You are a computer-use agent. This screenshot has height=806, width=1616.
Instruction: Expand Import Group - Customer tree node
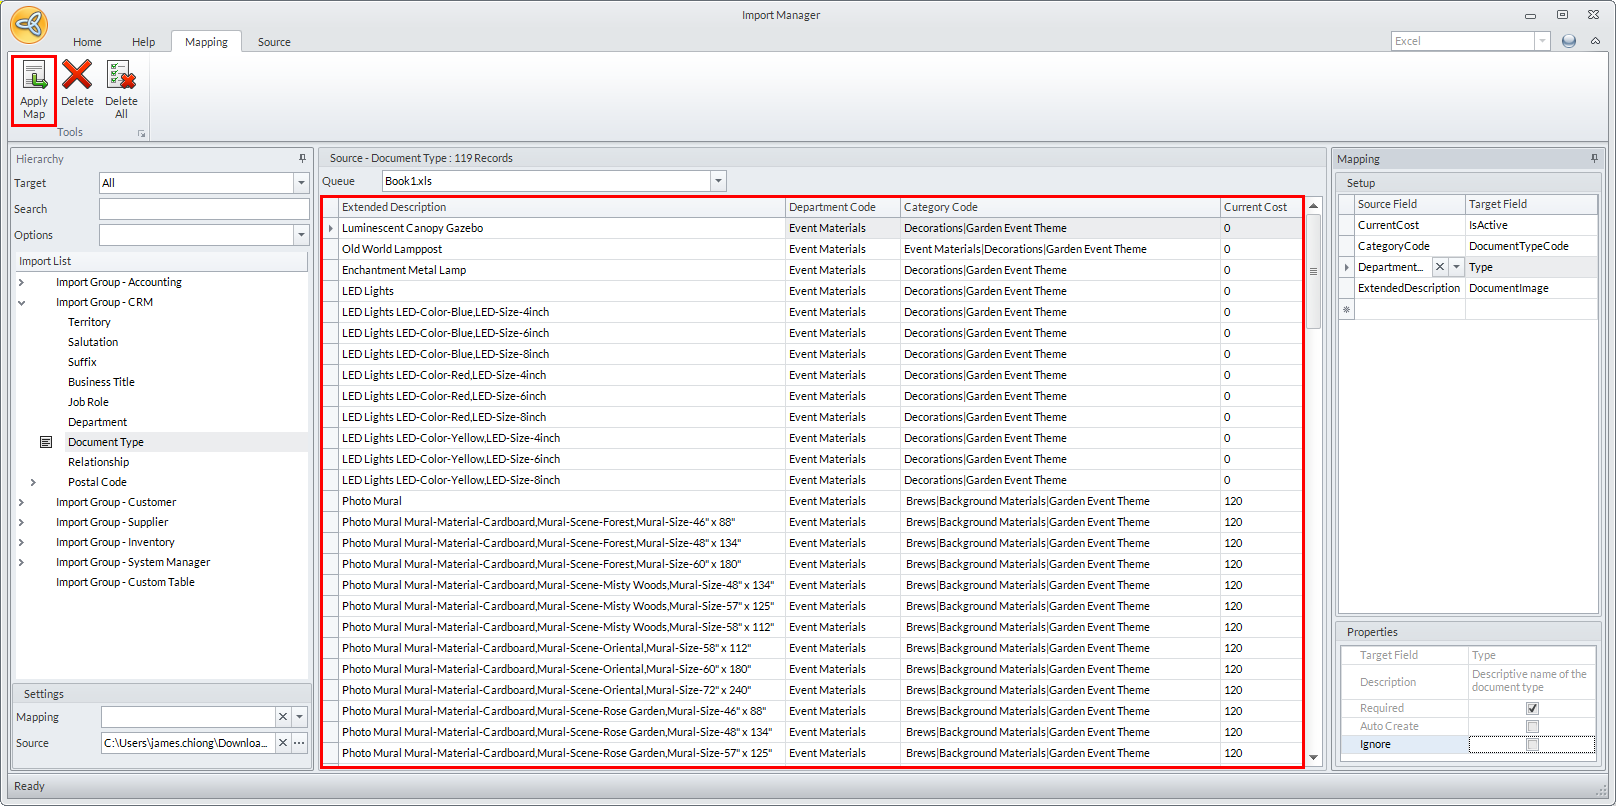pos(21,502)
